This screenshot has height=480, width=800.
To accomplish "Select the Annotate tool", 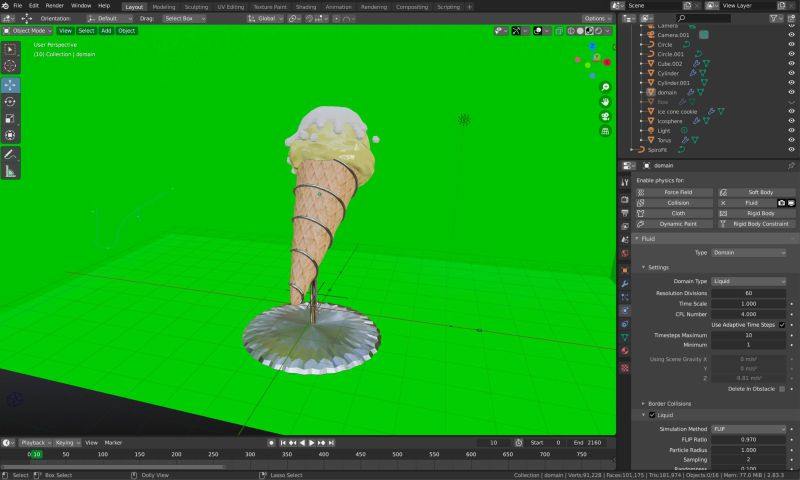I will (10, 155).
